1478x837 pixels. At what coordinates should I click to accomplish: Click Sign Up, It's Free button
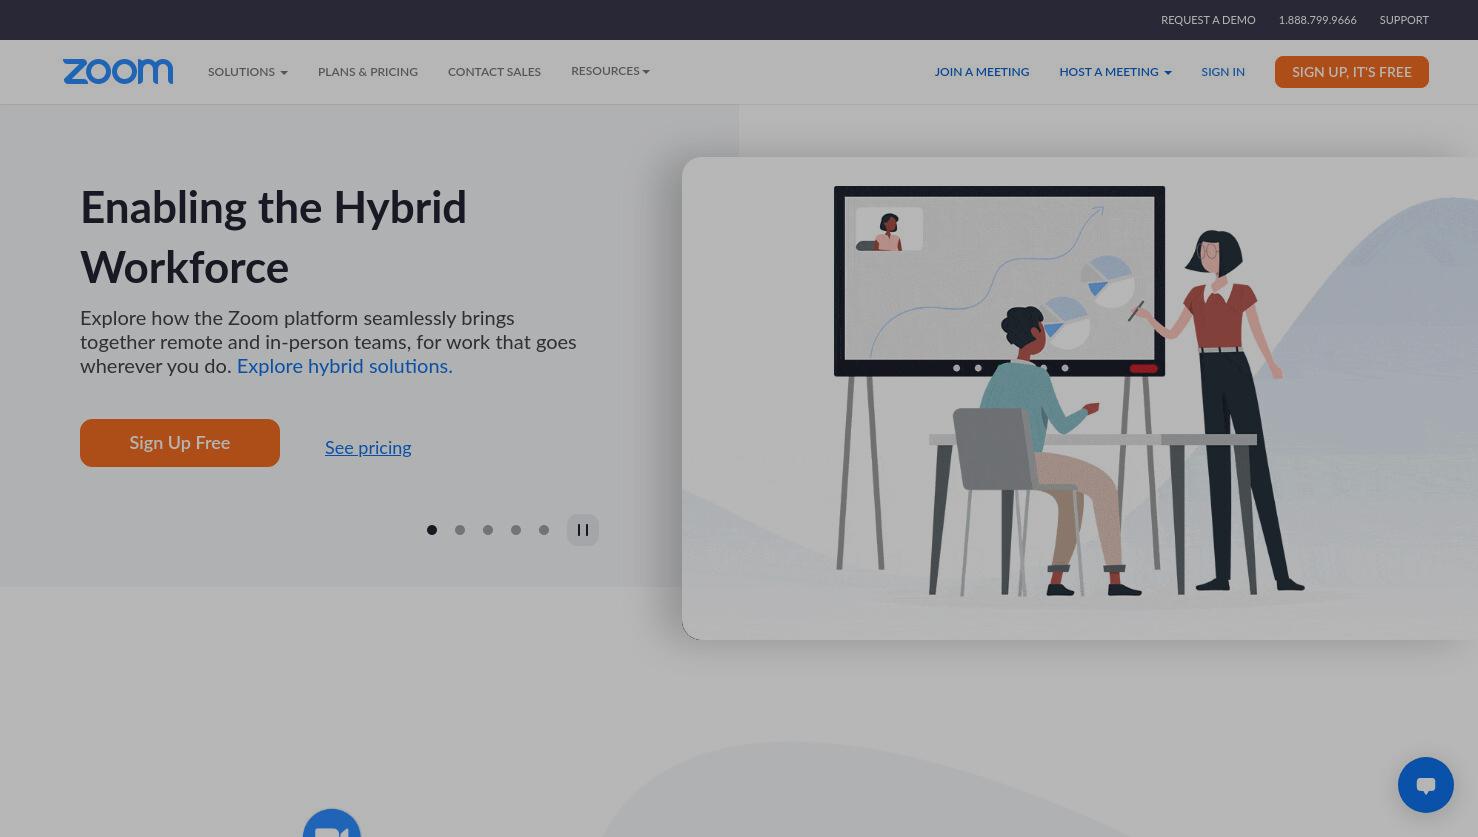(1351, 72)
